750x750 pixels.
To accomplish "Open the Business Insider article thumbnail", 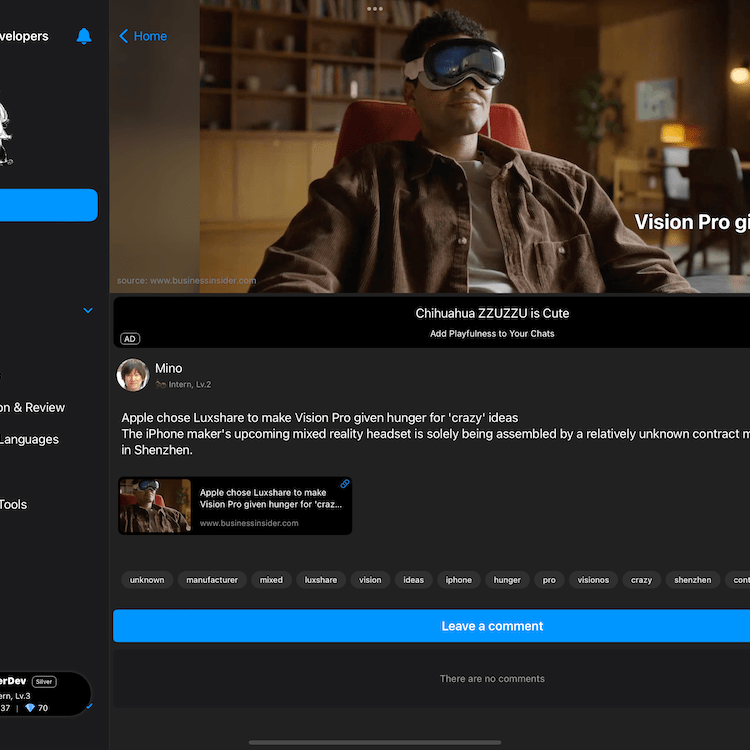I will [155, 506].
